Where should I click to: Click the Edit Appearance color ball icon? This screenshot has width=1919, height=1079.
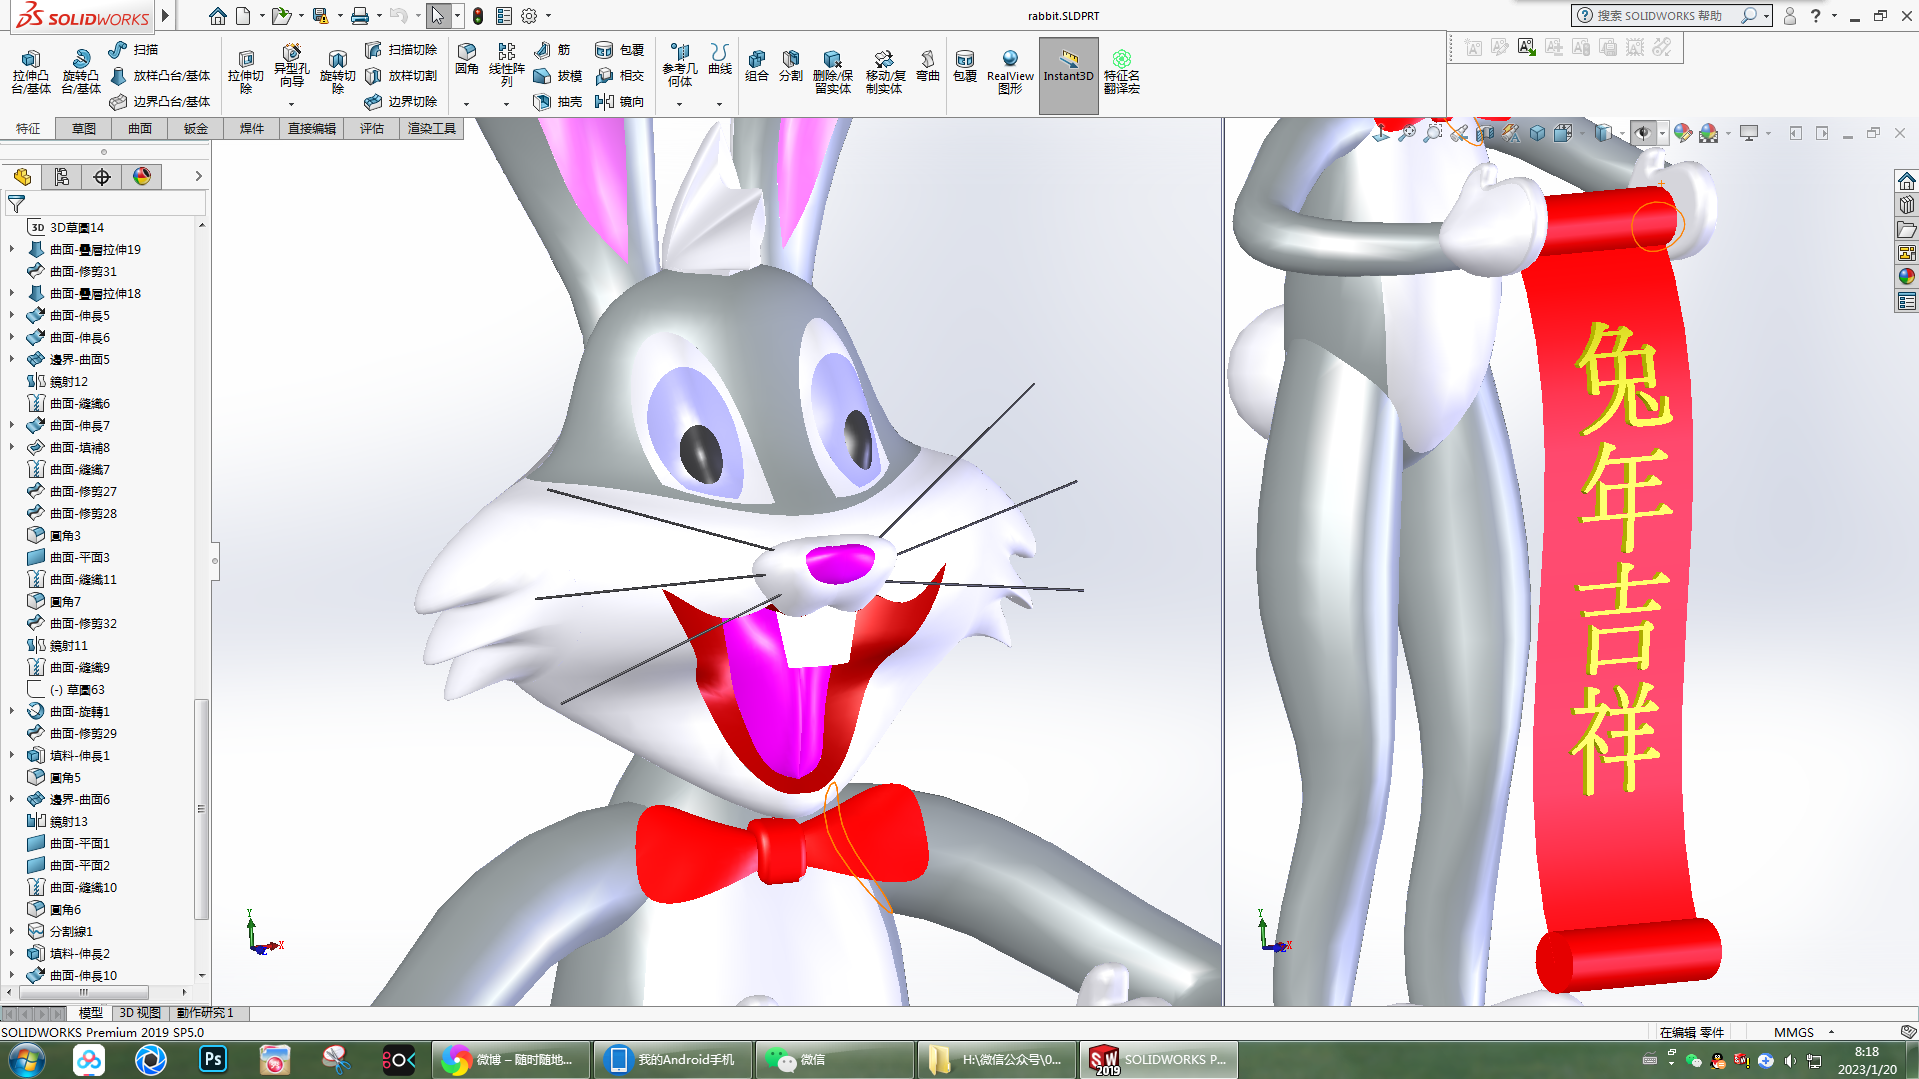[1683, 133]
